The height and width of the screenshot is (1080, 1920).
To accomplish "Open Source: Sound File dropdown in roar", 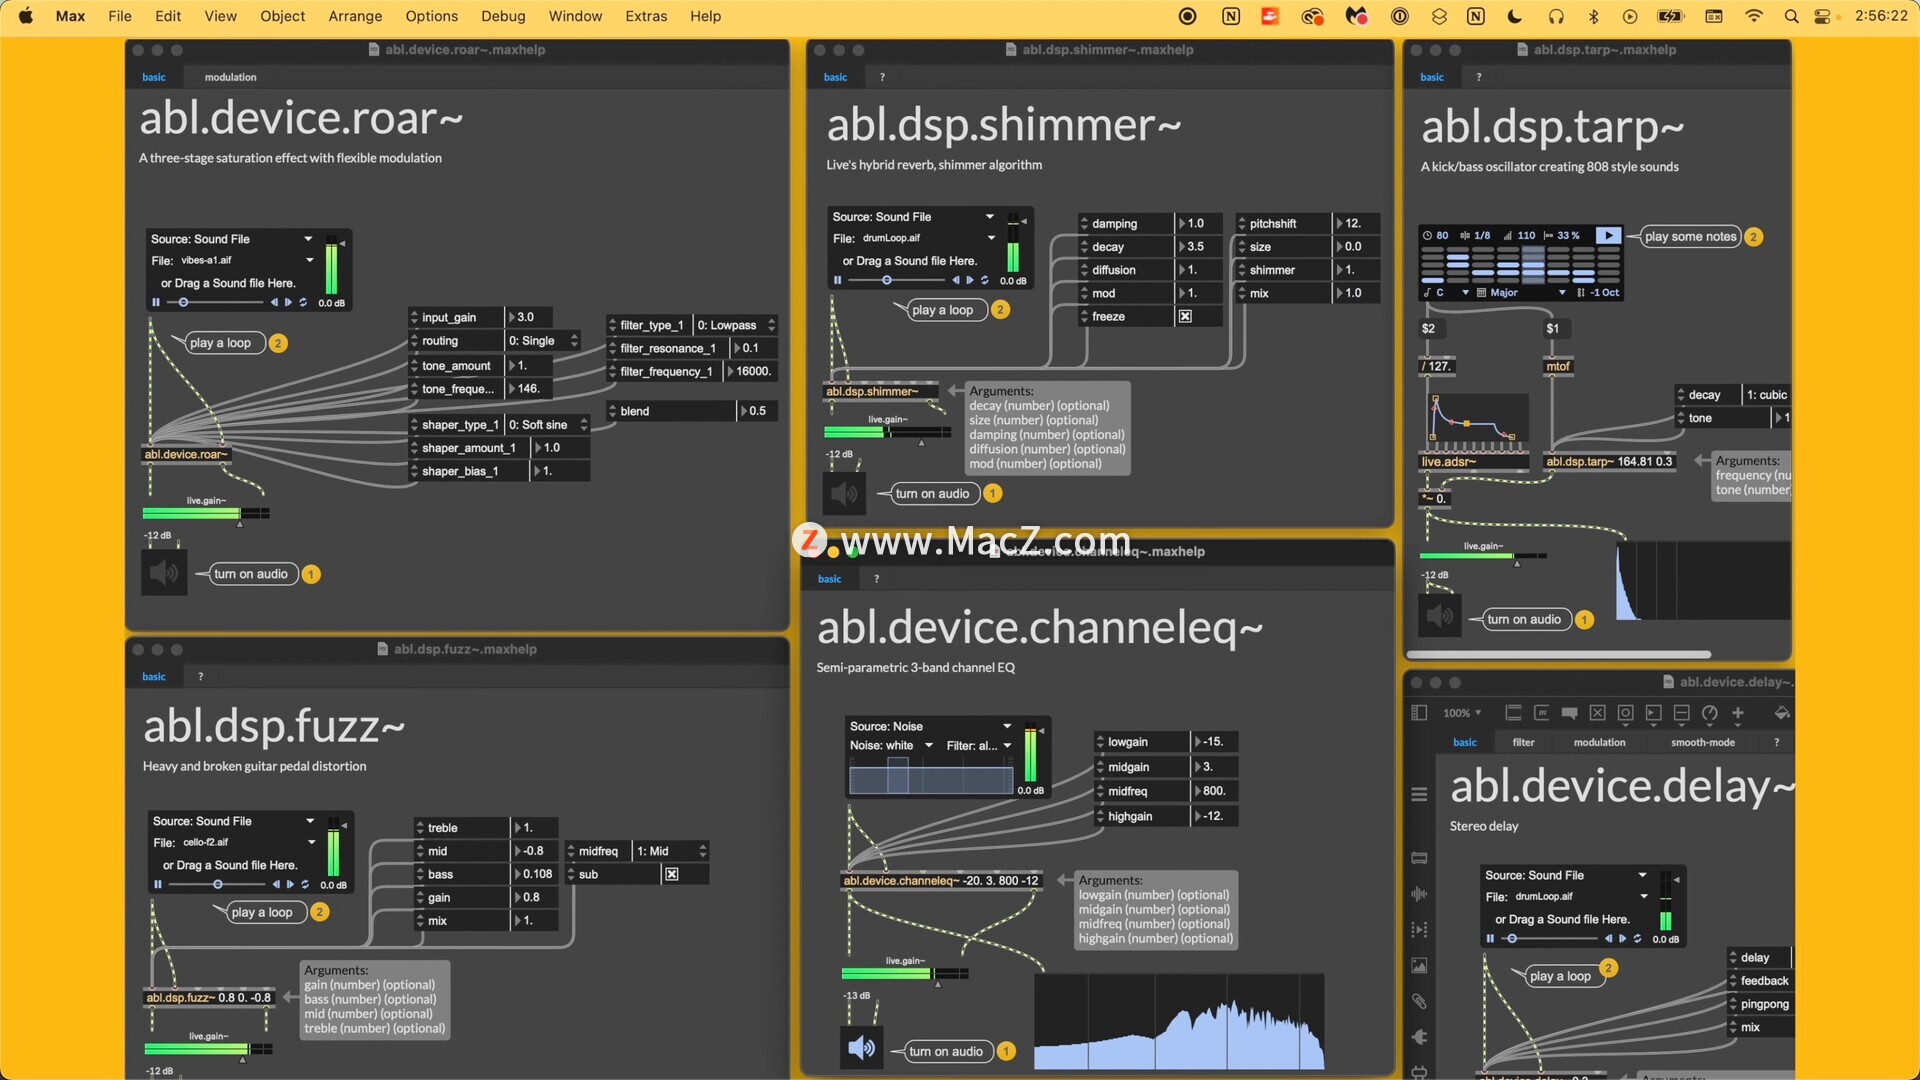I will tap(232, 239).
